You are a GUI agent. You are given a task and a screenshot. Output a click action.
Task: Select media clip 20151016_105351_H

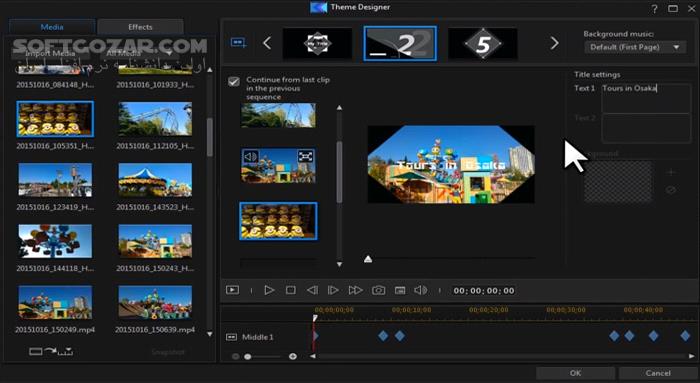tap(55, 119)
